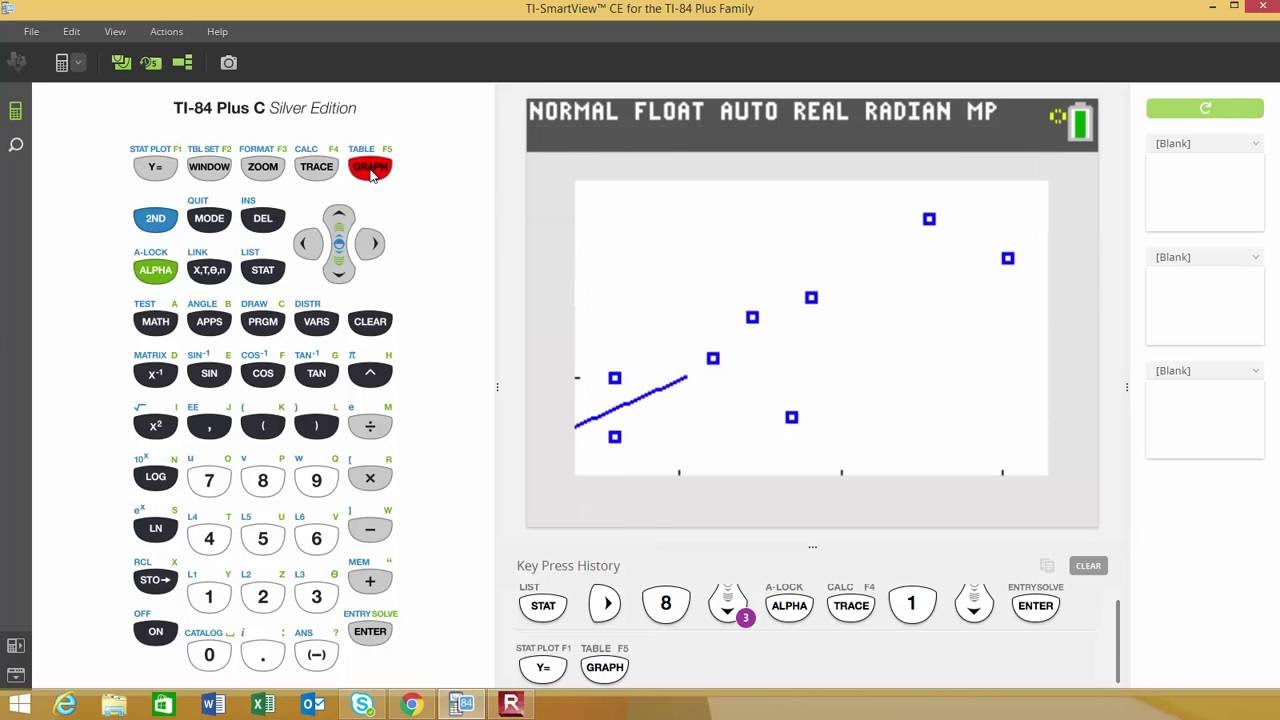Toggle the blue 2ND key

[x=155, y=218]
